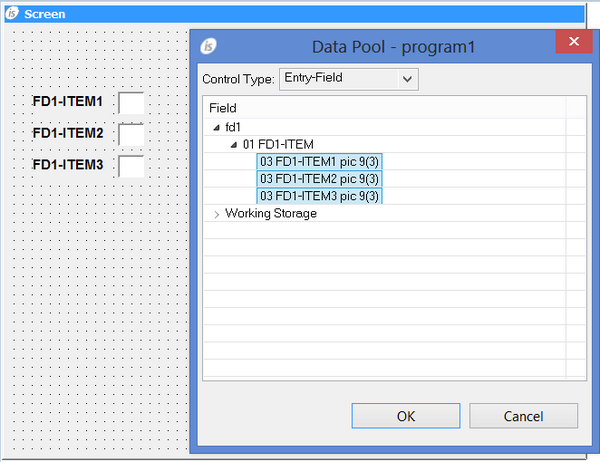Collapse the fd1 tree node arrow
This screenshot has width=600, height=462.
pyautogui.click(x=216, y=128)
